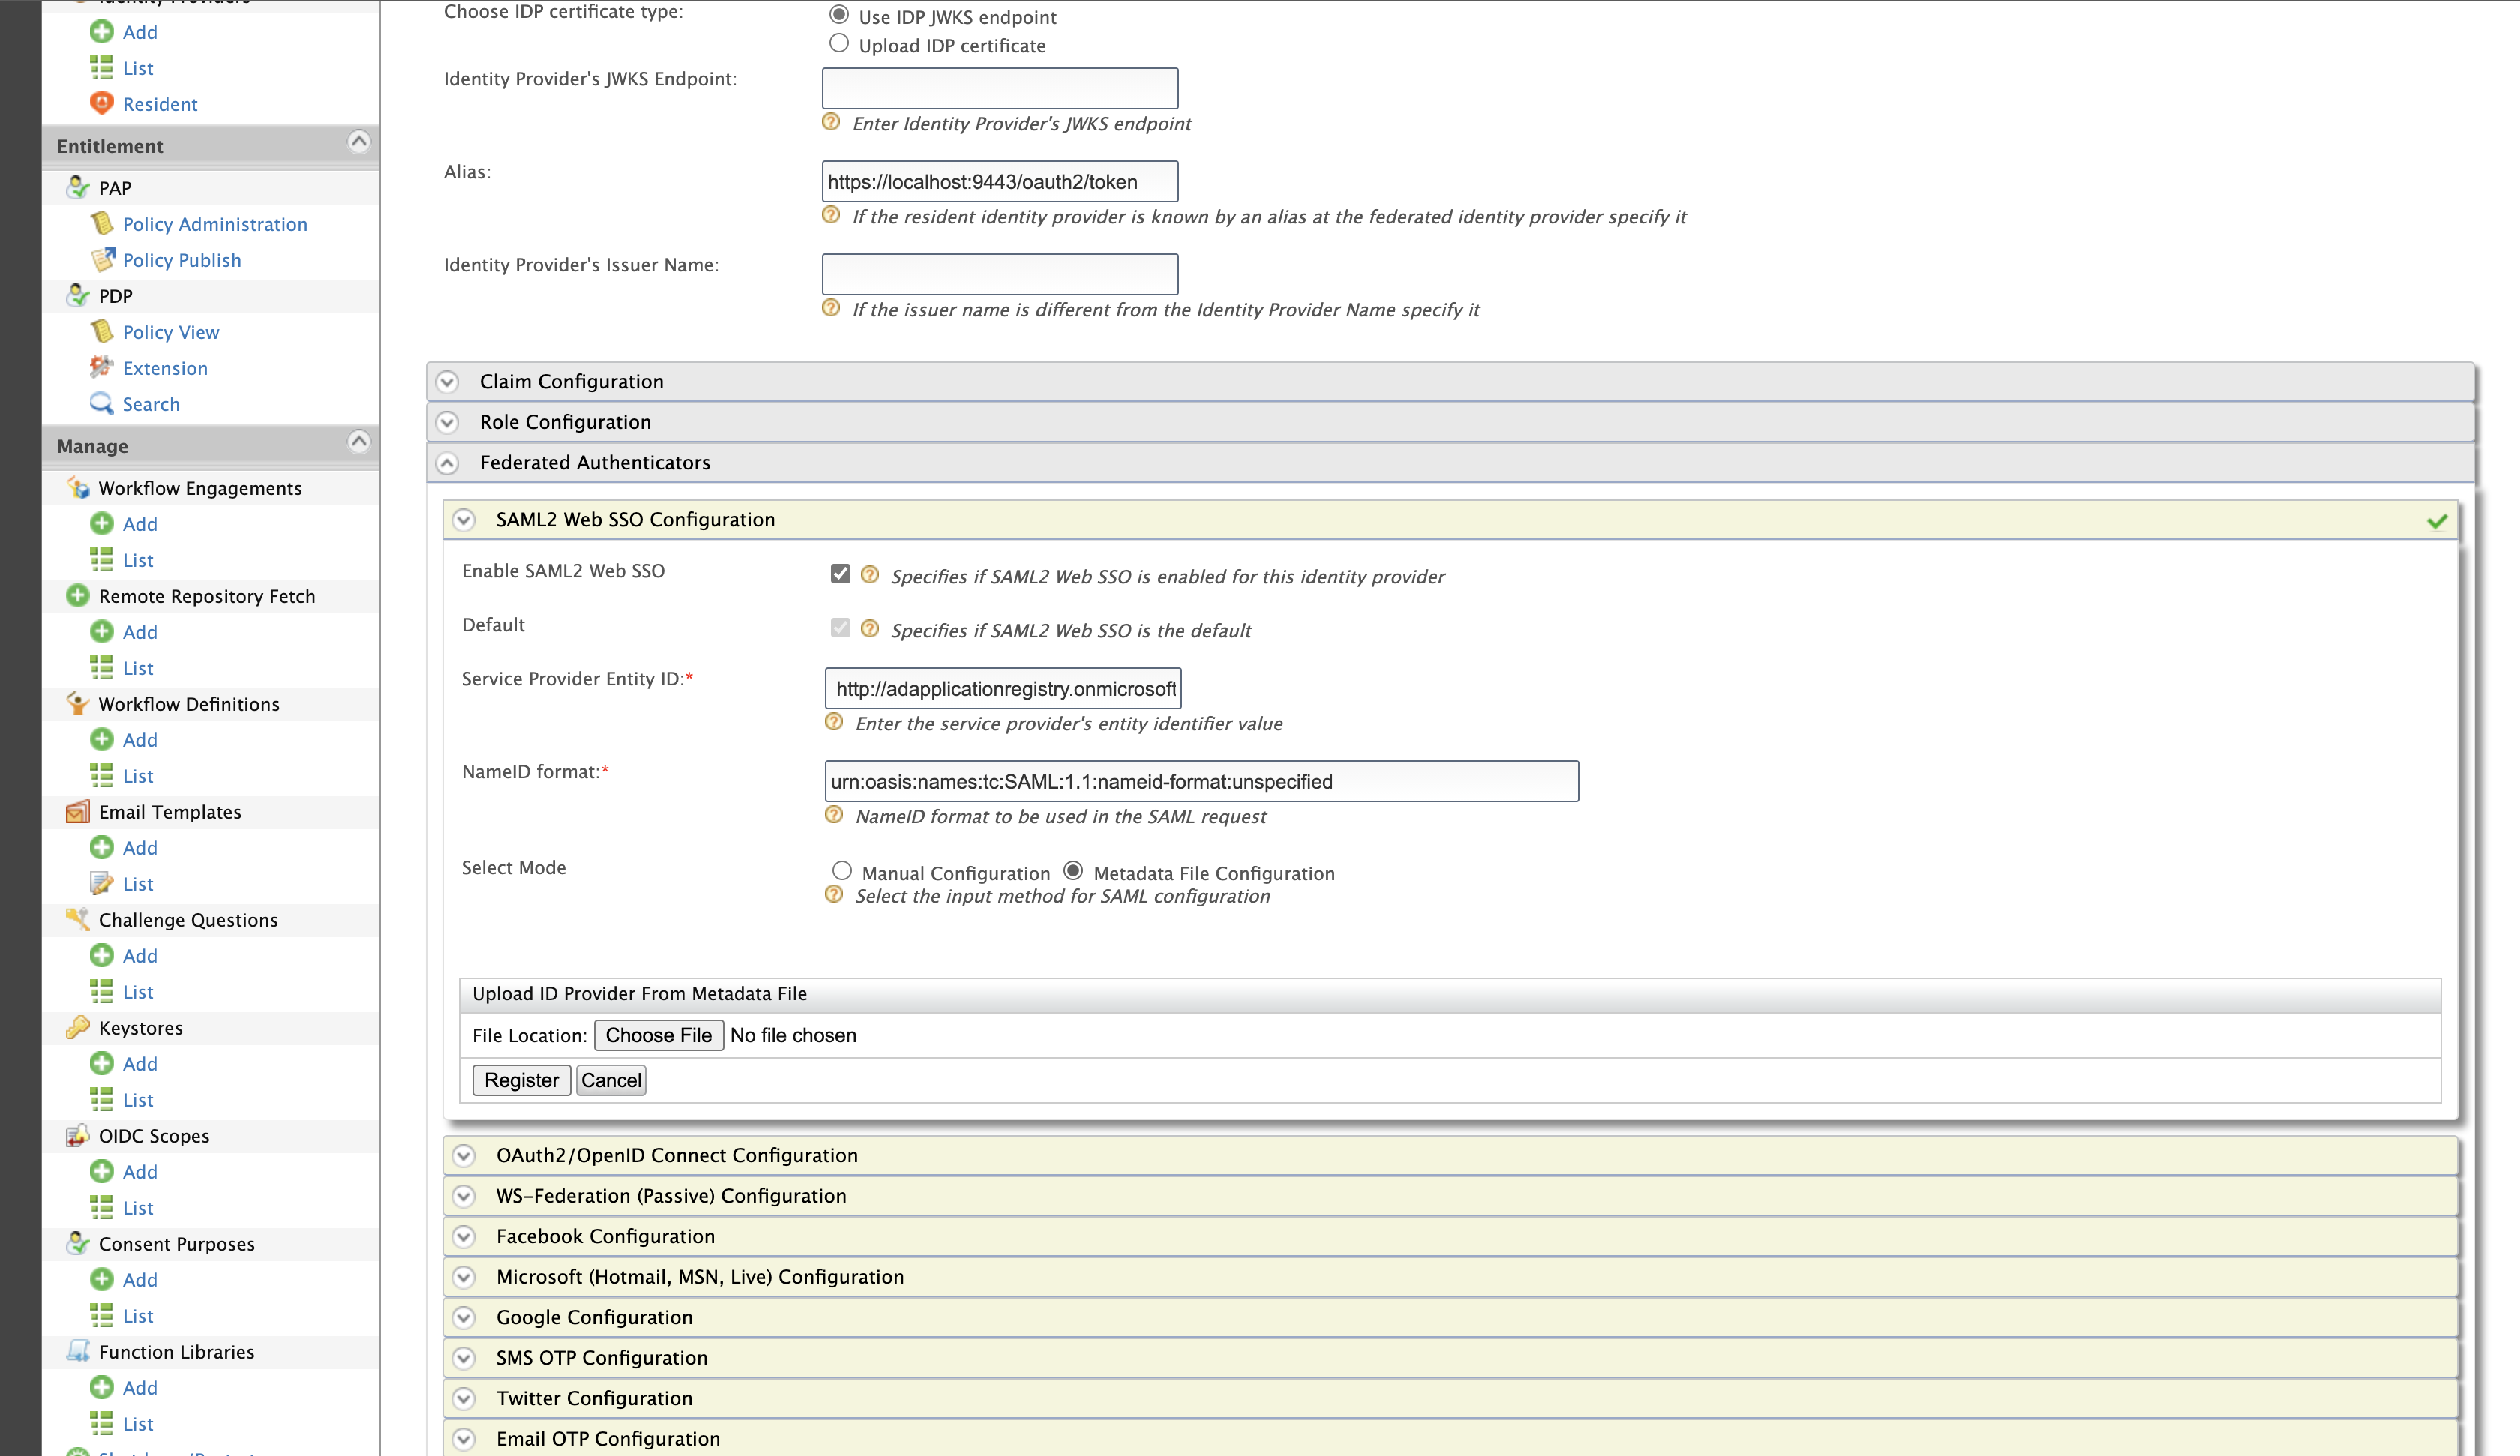Choose the Upload IDP certificate option
Image resolution: width=2520 pixels, height=1456 pixels.
coord(839,43)
